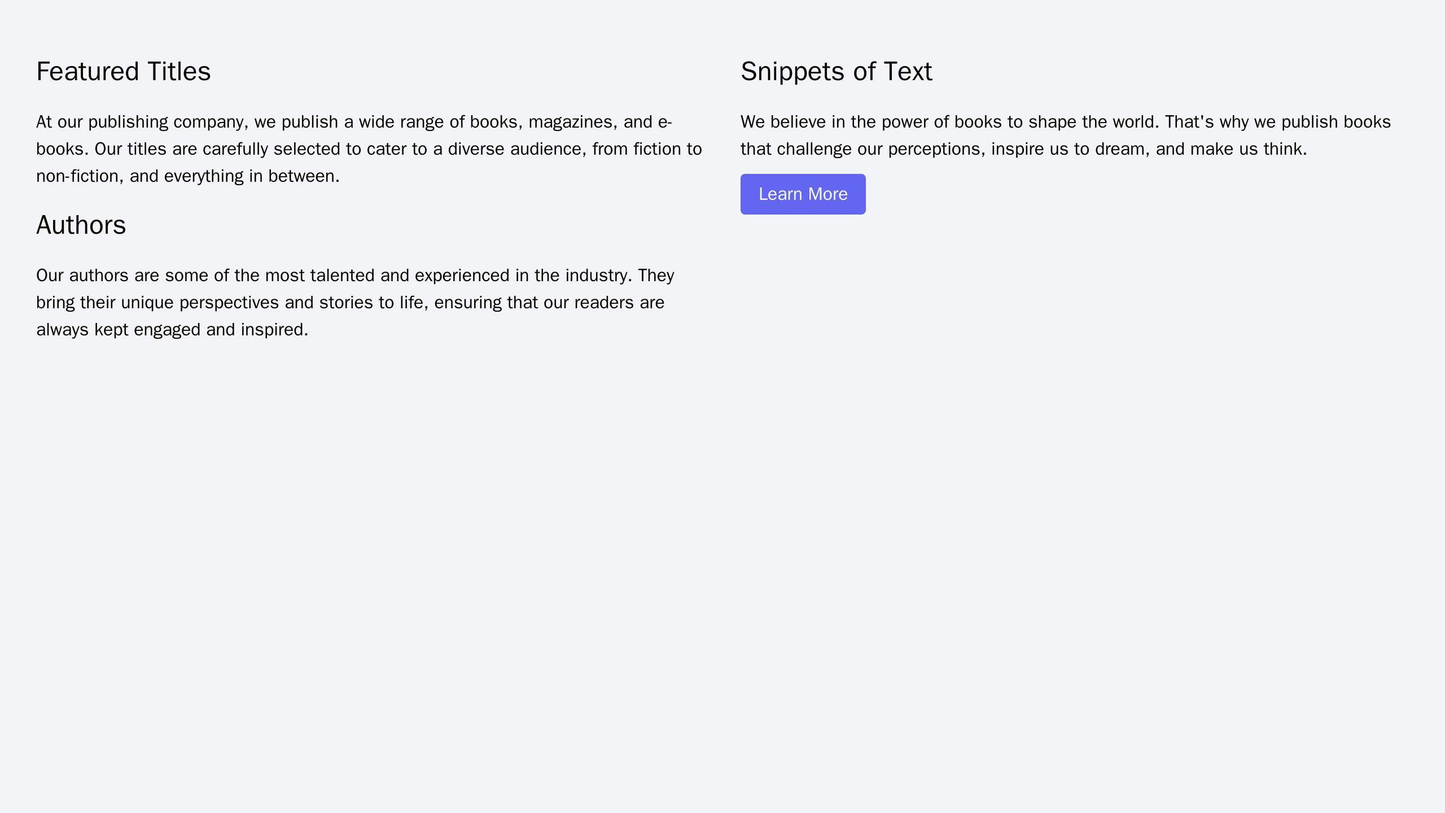Click the phrase 'inspire us to dream'

coord(1067,149)
